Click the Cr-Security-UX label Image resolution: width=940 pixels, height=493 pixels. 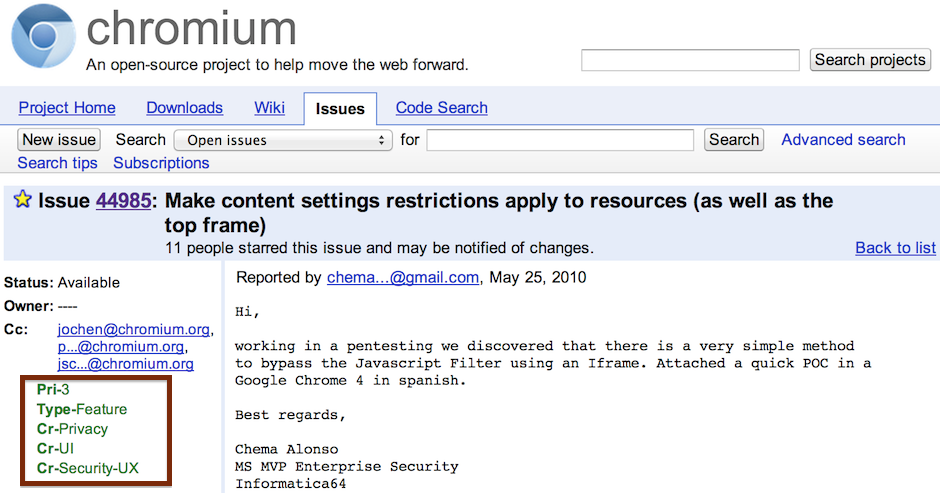pos(88,467)
